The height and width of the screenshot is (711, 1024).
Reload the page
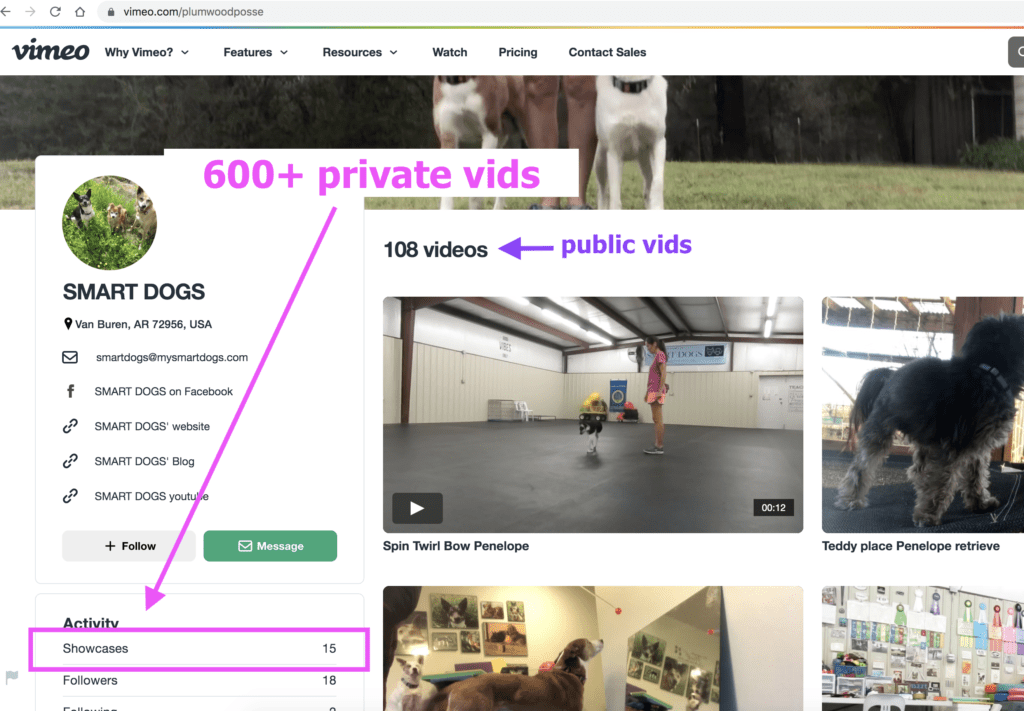tap(56, 12)
